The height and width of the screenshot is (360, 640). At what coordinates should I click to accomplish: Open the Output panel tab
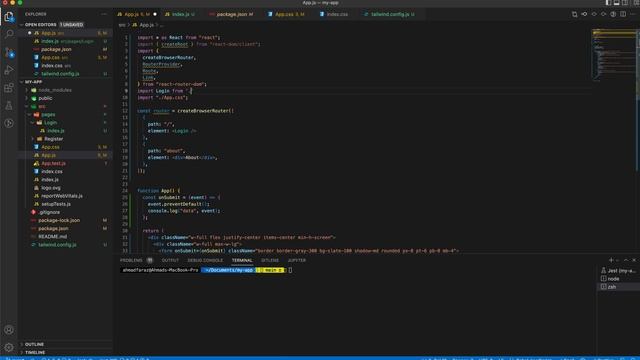click(170, 260)
